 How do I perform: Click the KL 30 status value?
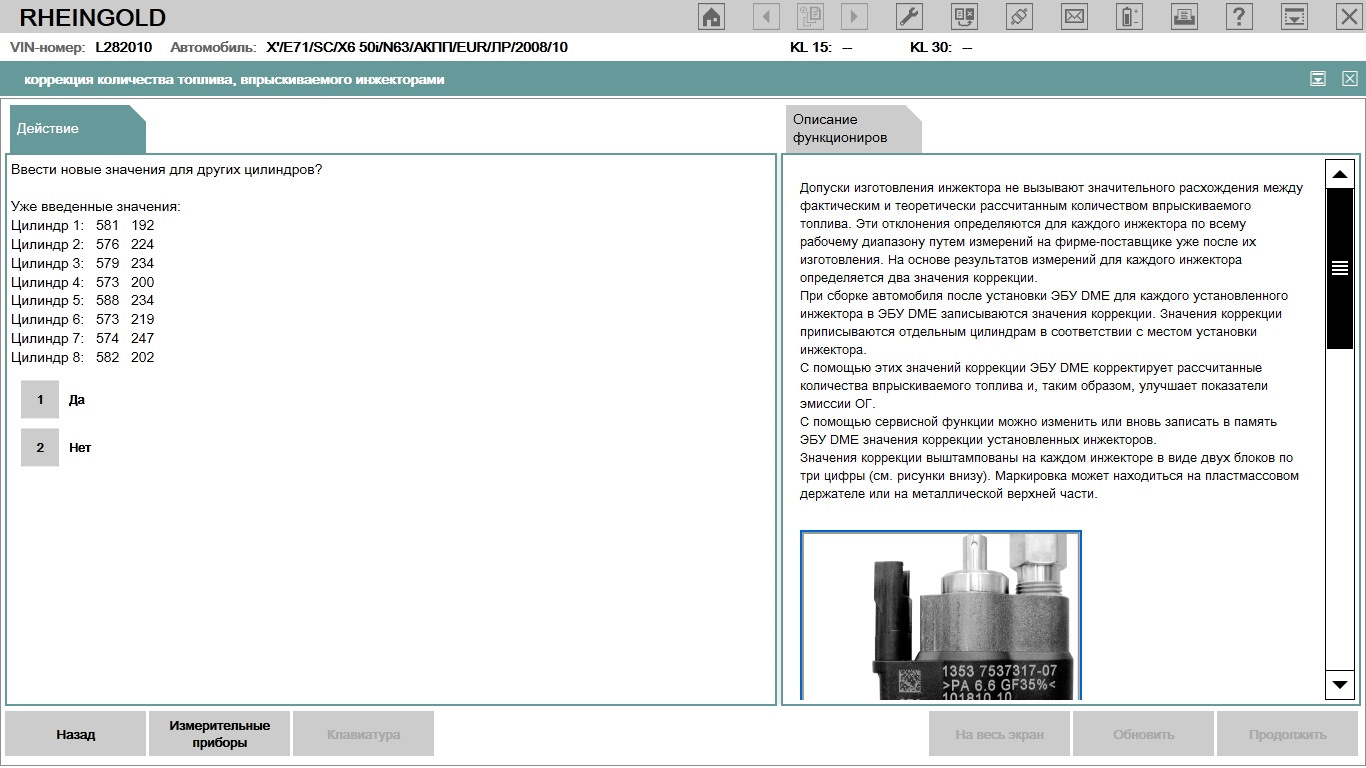pyautogui.click(x=967, y=47)
